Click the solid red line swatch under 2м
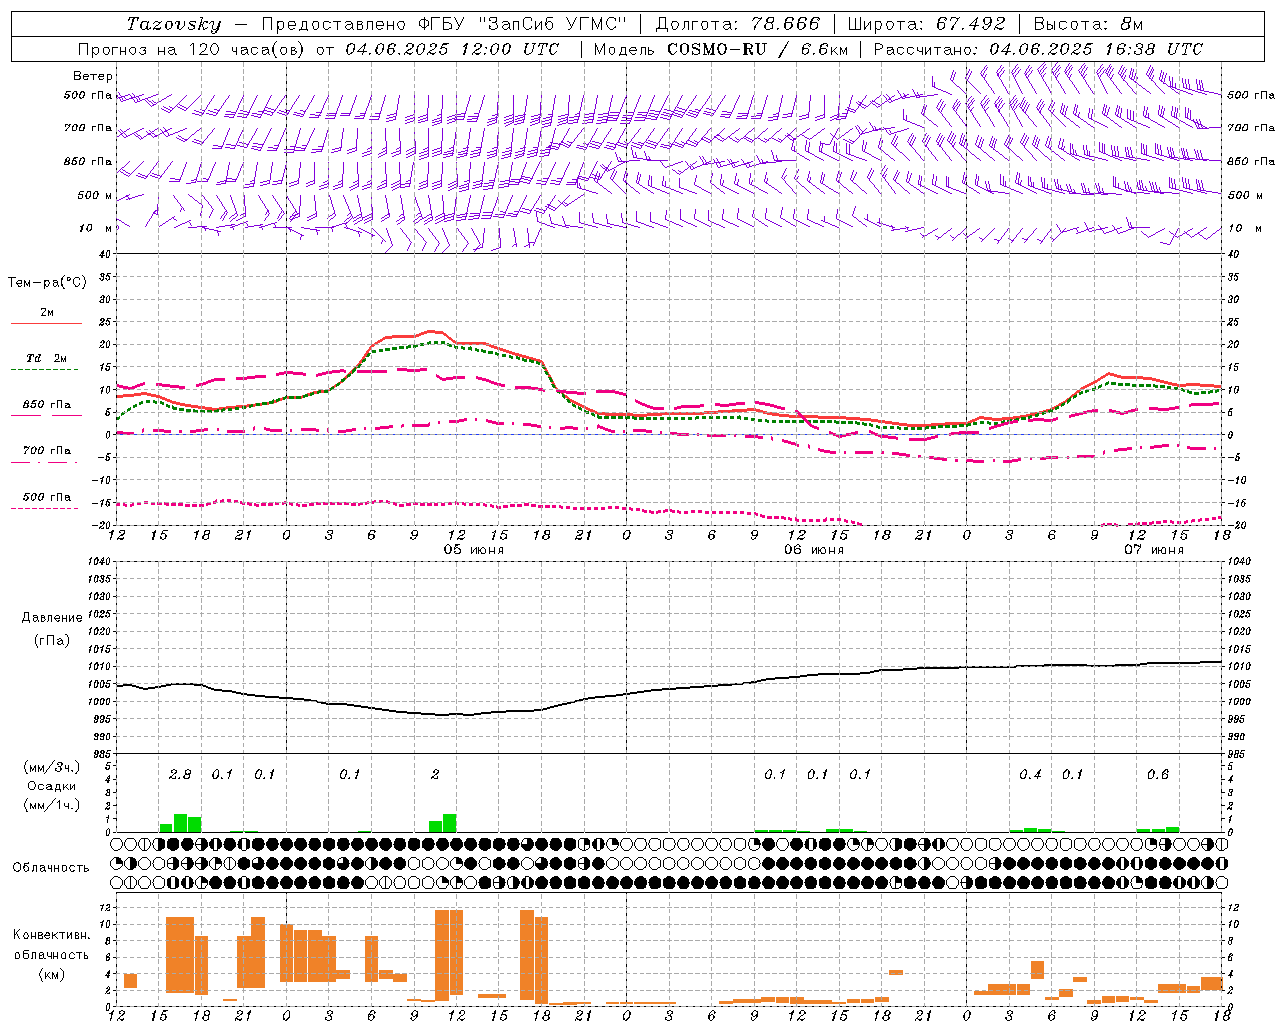 46,324
